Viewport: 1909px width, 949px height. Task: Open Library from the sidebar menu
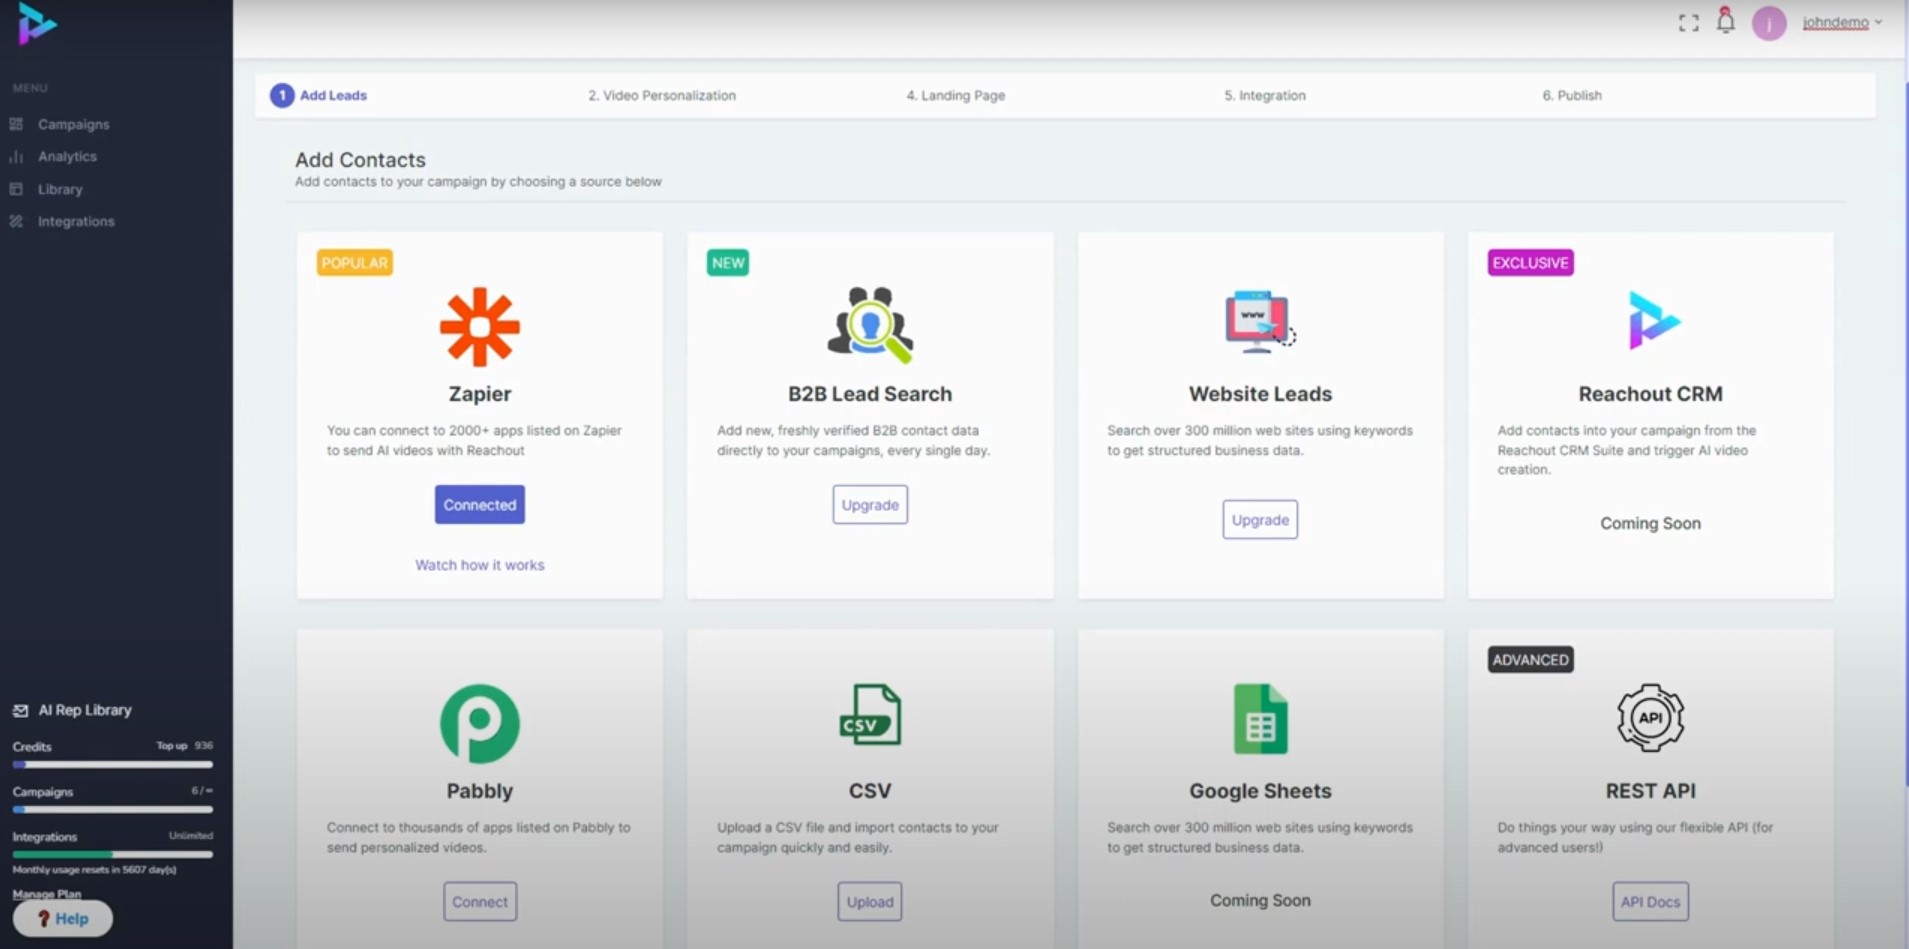click(60, 189)
